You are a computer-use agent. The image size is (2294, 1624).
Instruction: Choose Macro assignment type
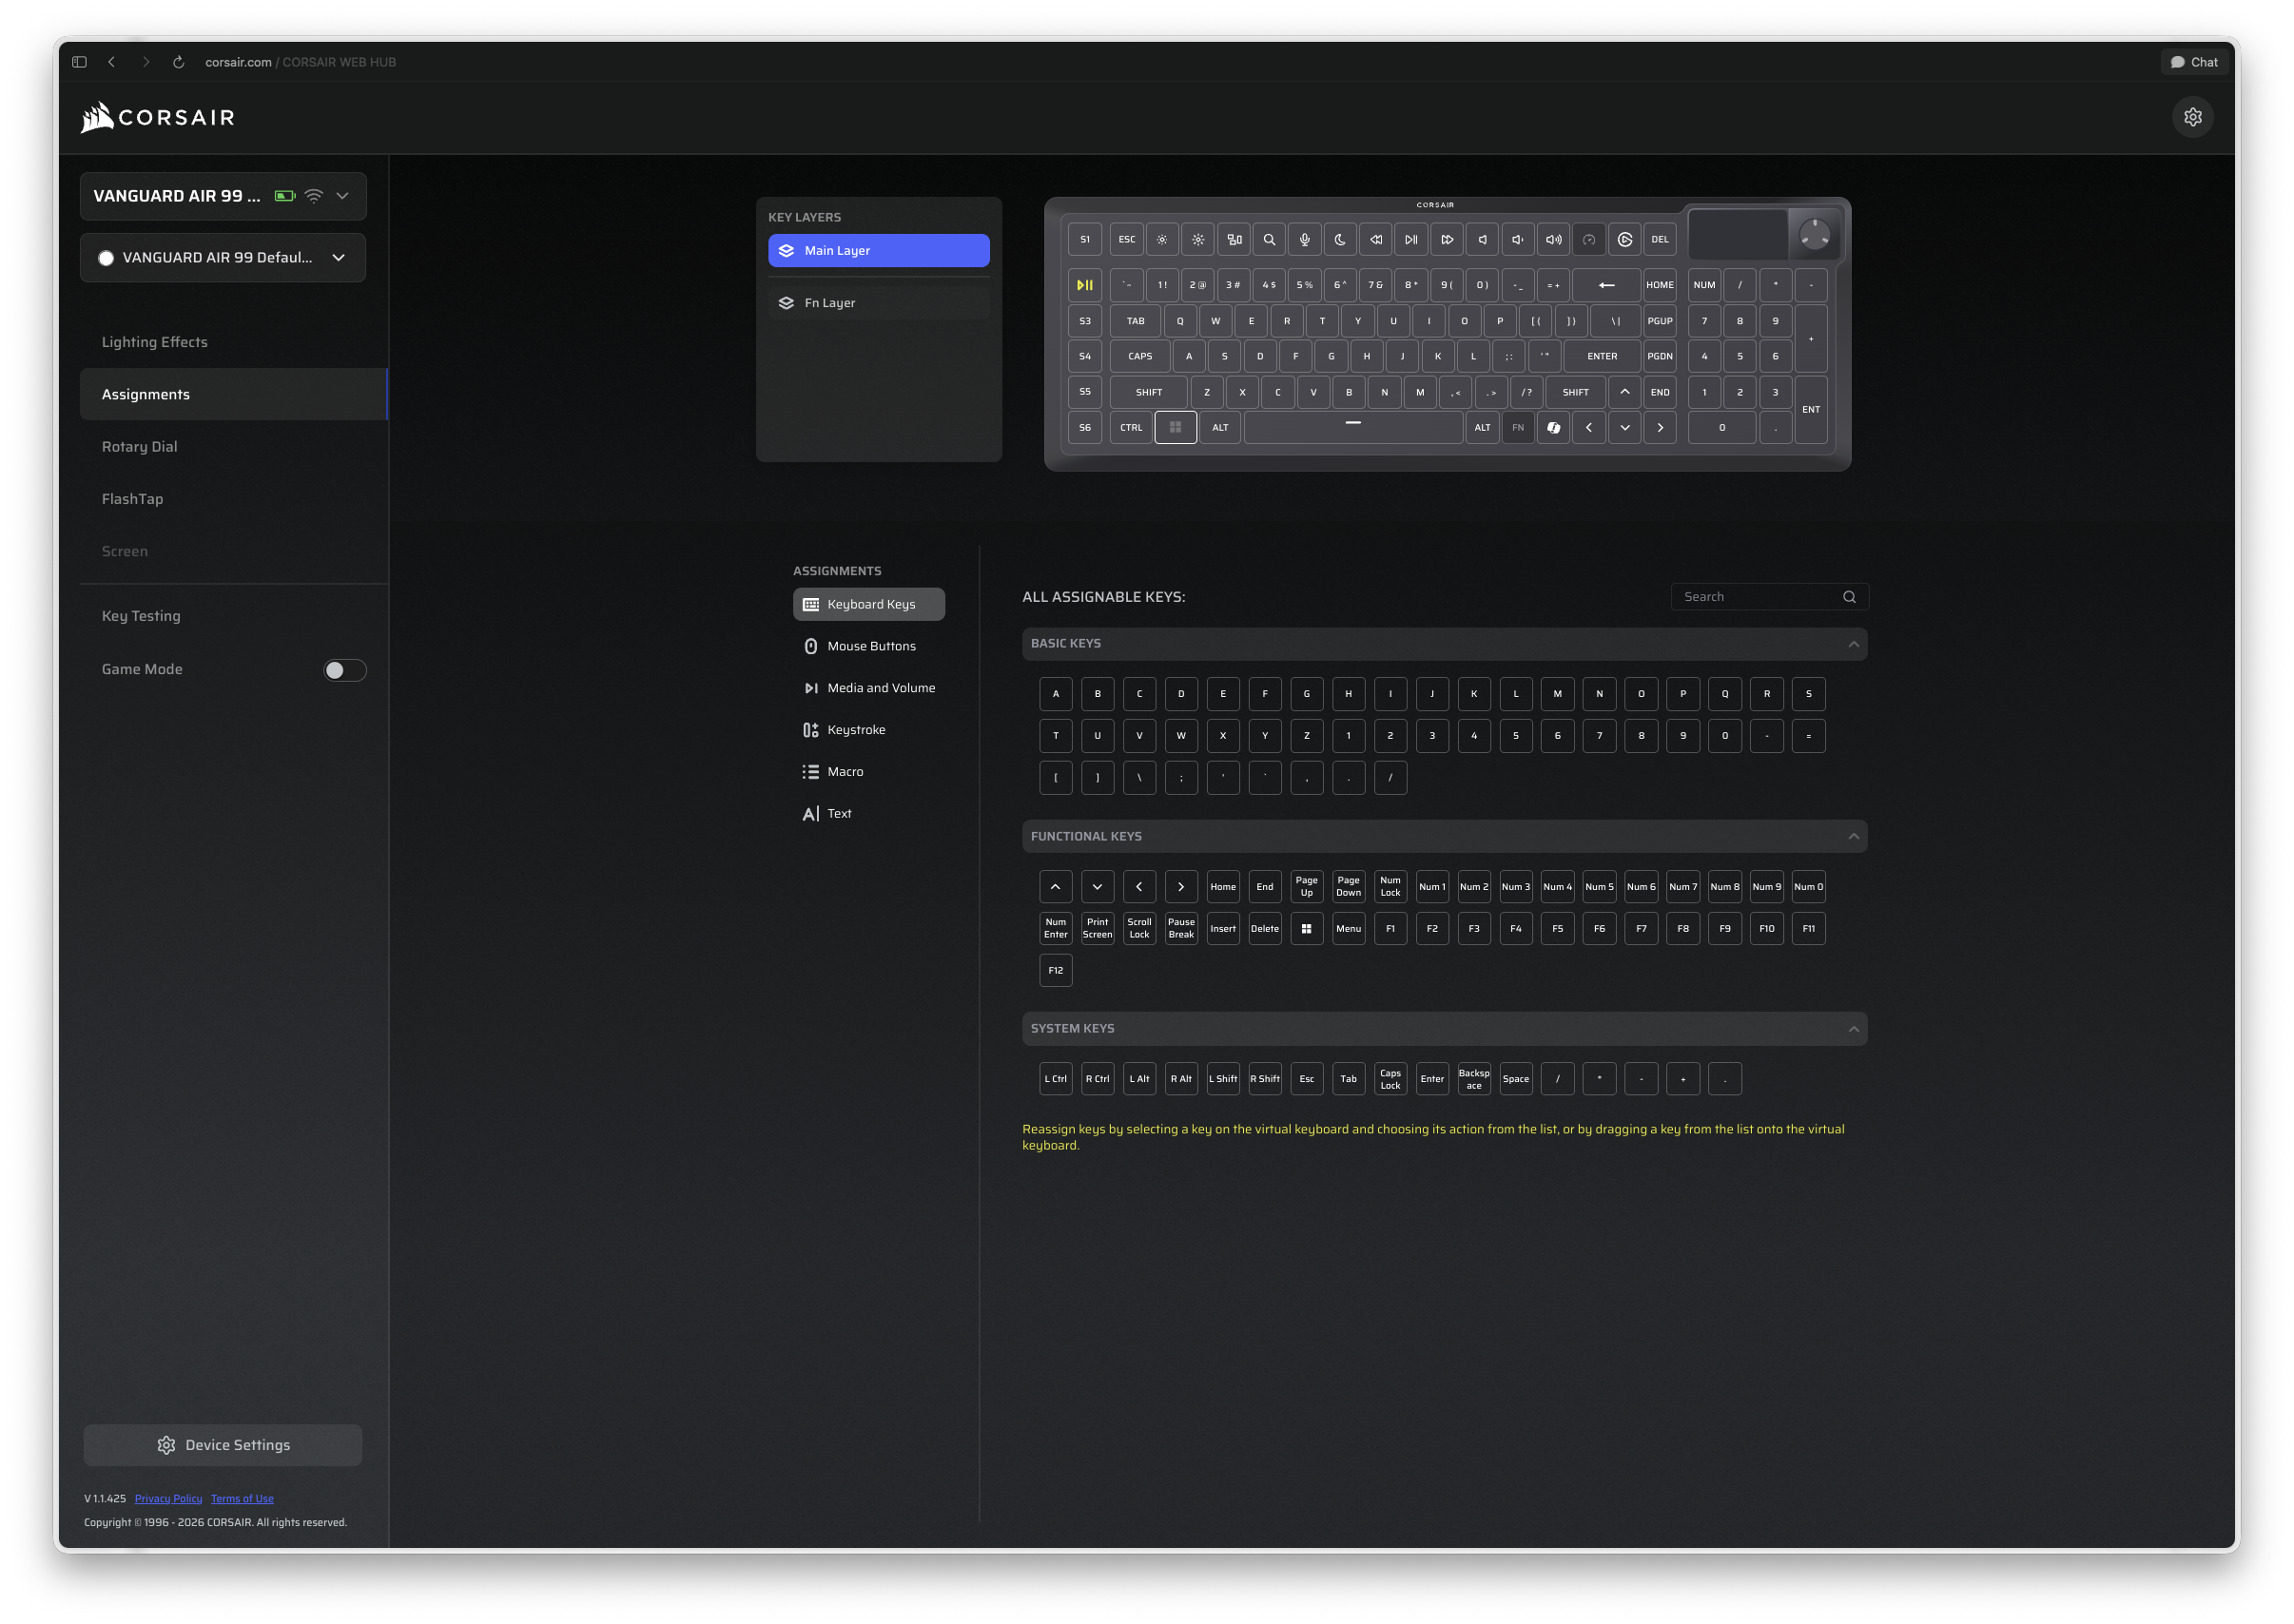(868, 772)
